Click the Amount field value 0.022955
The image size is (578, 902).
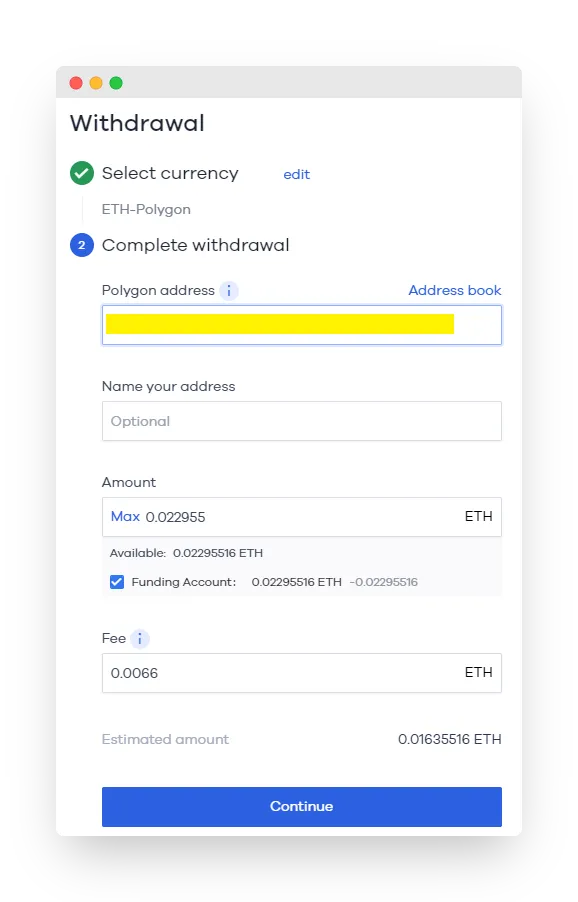coord(175,517)
